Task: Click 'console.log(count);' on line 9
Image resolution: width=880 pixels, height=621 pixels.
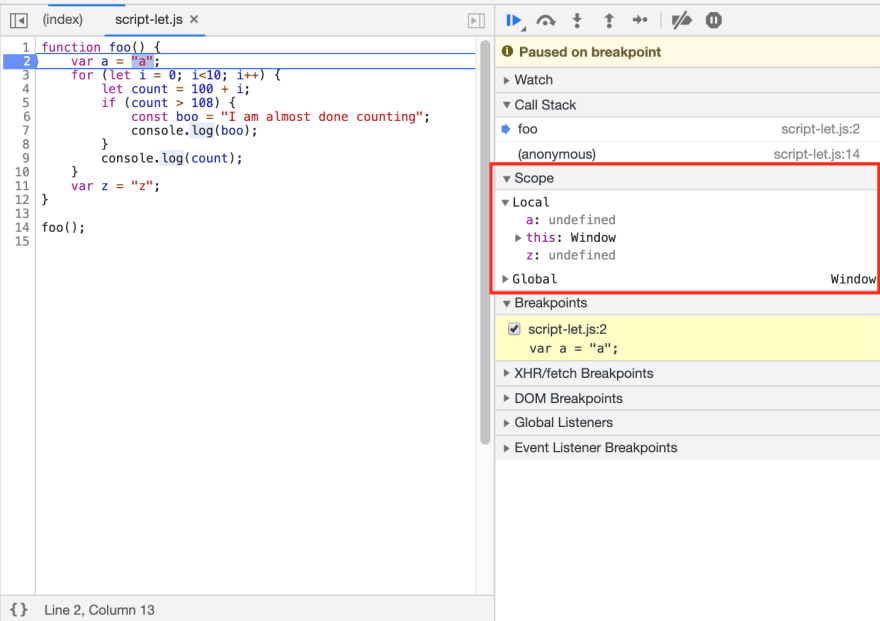Action: (x=172, y=158)
